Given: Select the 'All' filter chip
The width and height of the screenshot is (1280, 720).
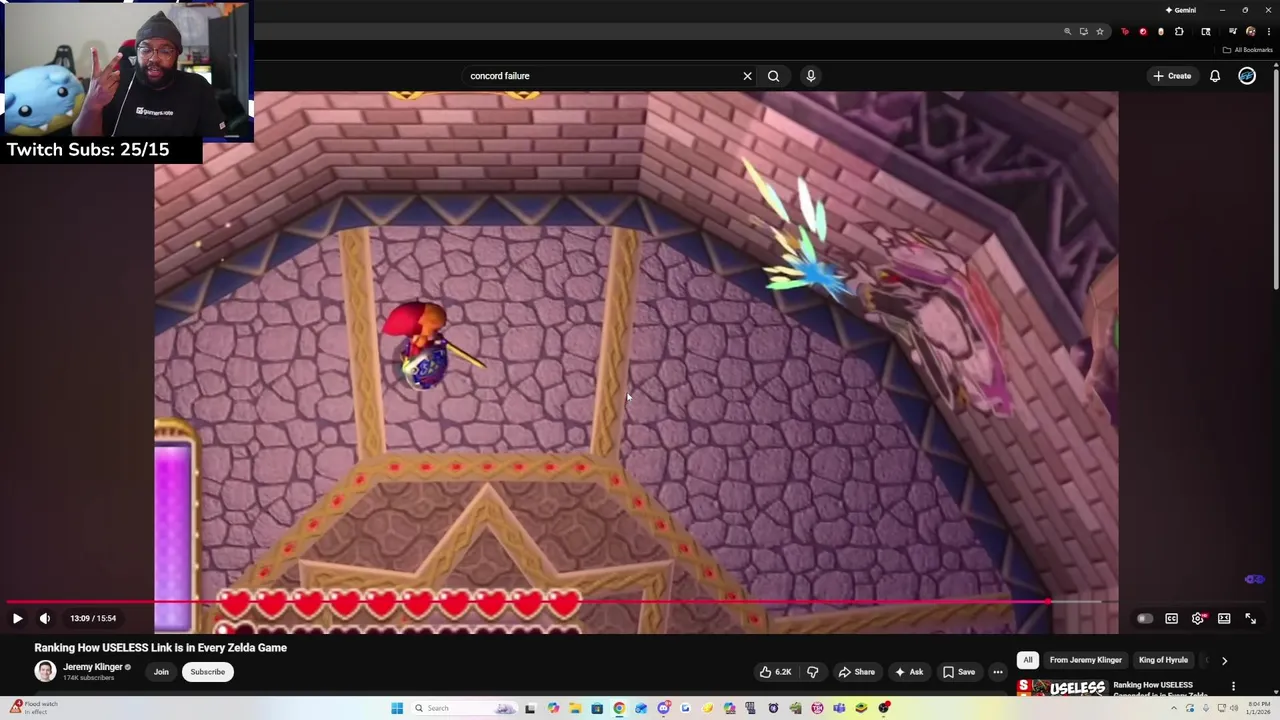Looking at the screenshot, I should [x=1027, y=660].
